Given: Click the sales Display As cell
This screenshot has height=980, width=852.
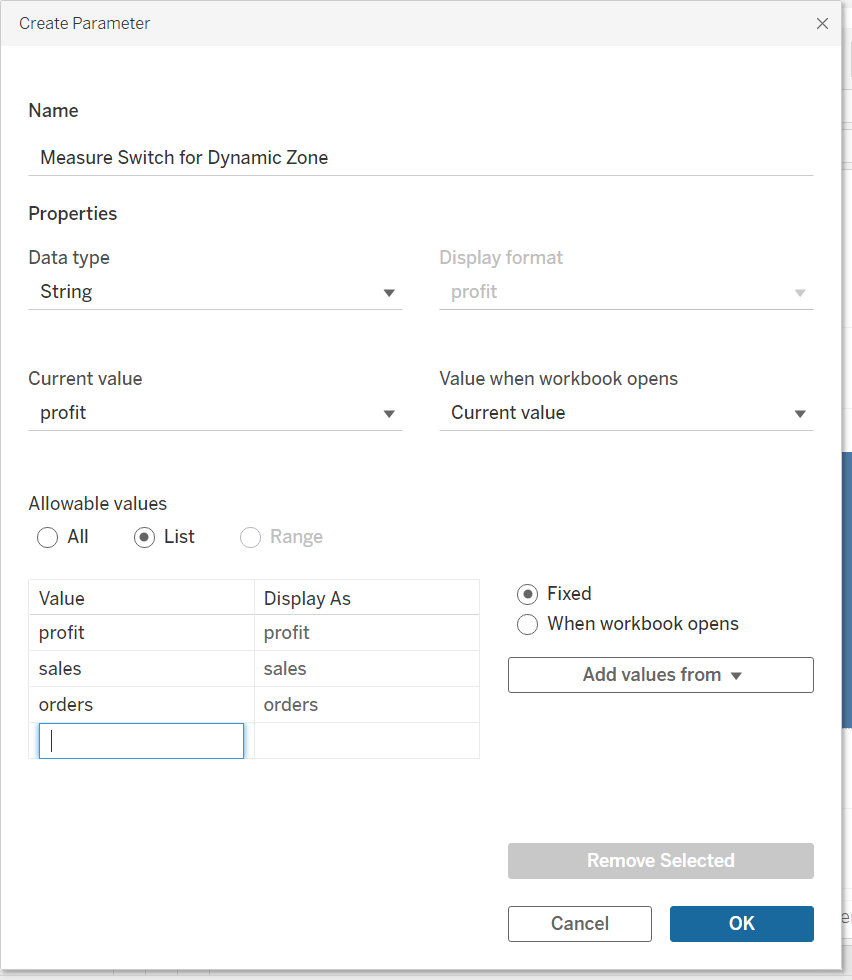Looking at the screenshot, I should 366,669.
